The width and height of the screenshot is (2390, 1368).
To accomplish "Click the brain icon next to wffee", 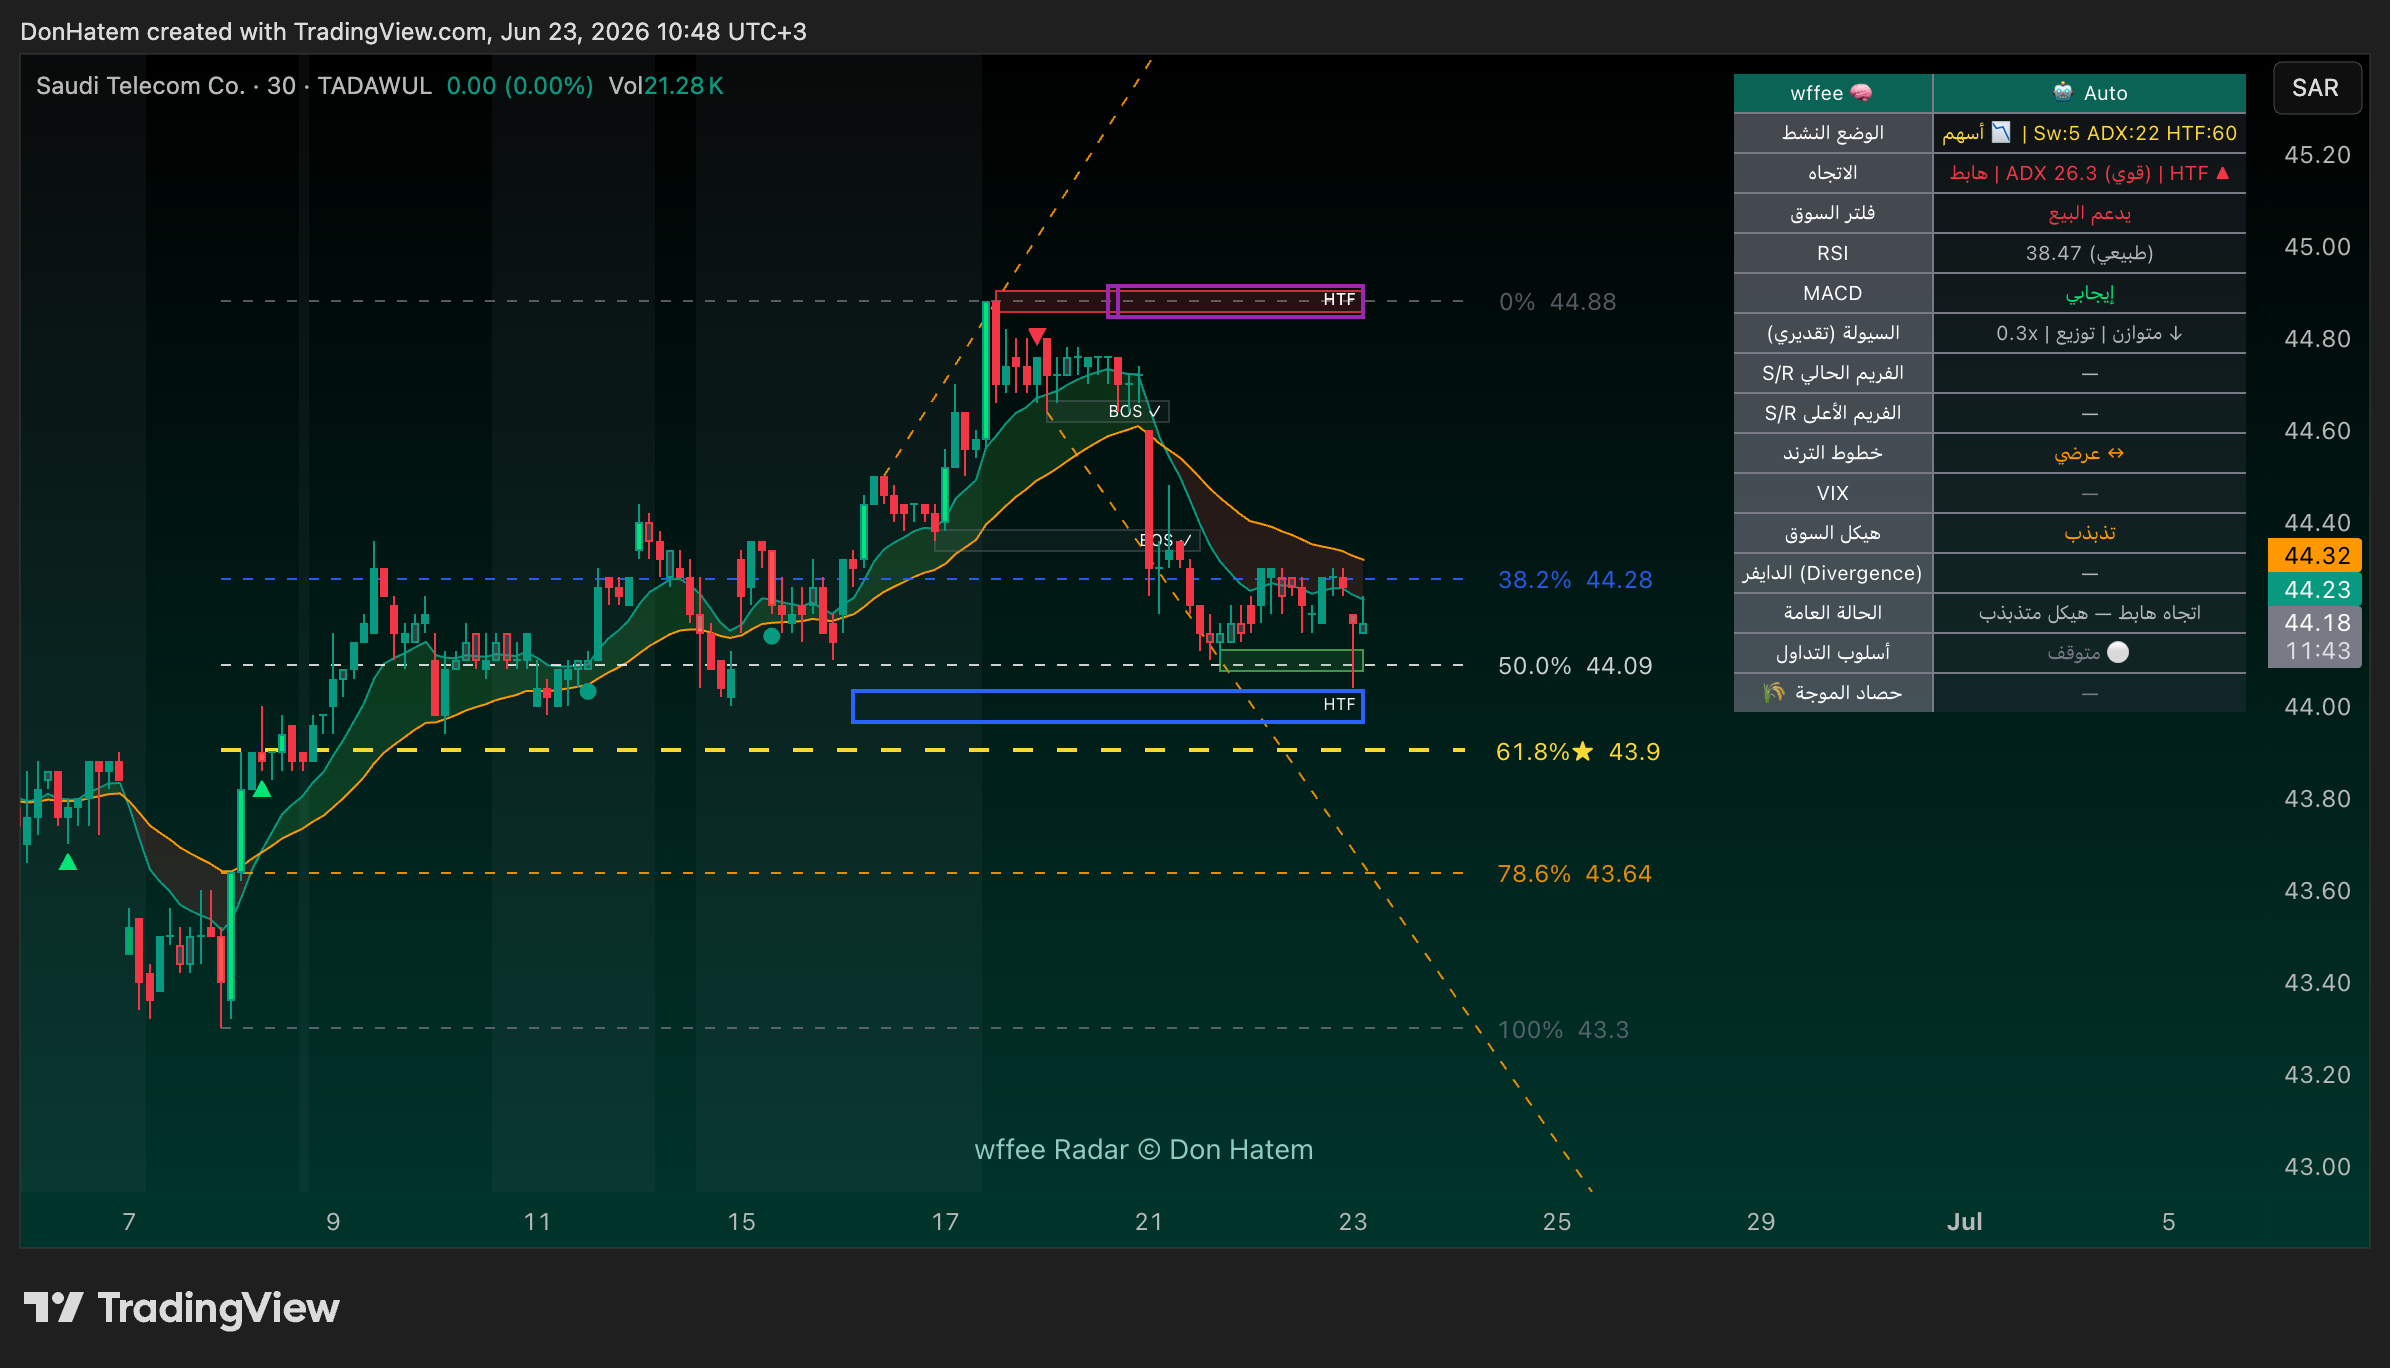I will tap(1861, 93).
